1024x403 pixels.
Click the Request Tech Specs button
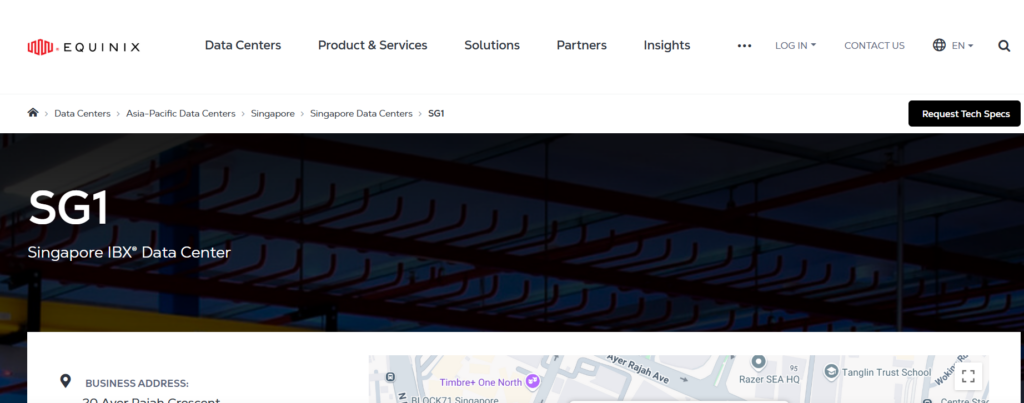tap(965, 114)
